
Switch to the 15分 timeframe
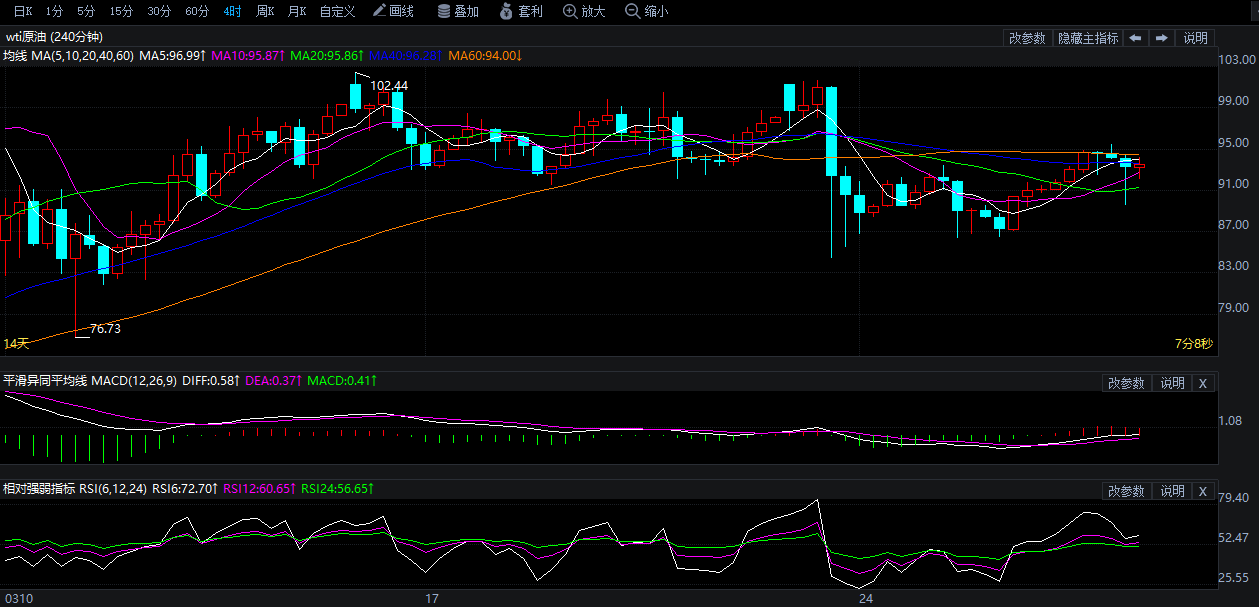click(x=121, y=12)
